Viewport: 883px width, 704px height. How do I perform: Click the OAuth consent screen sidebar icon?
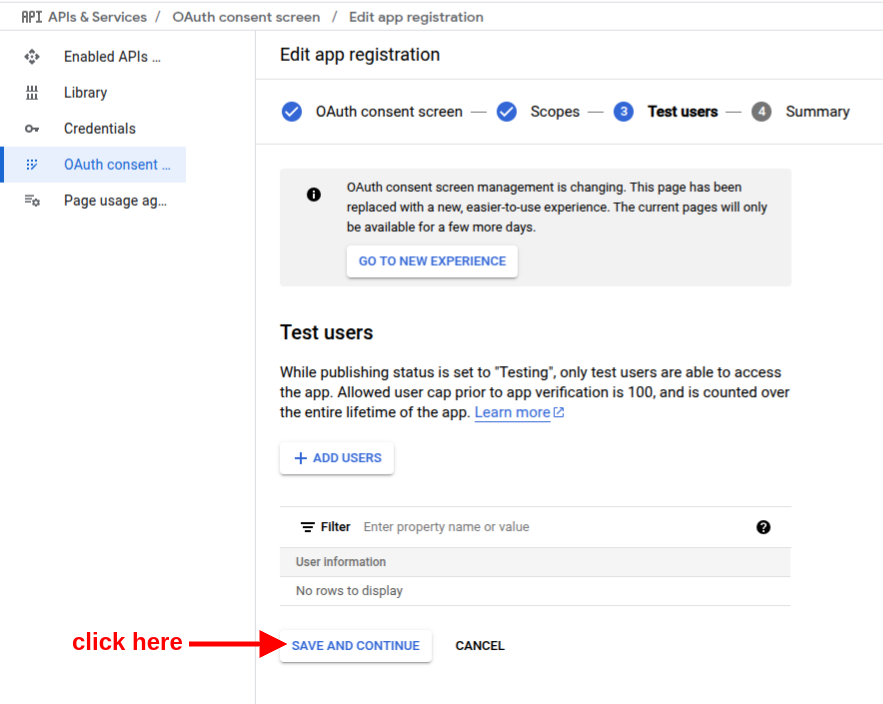tap(32, 165)
